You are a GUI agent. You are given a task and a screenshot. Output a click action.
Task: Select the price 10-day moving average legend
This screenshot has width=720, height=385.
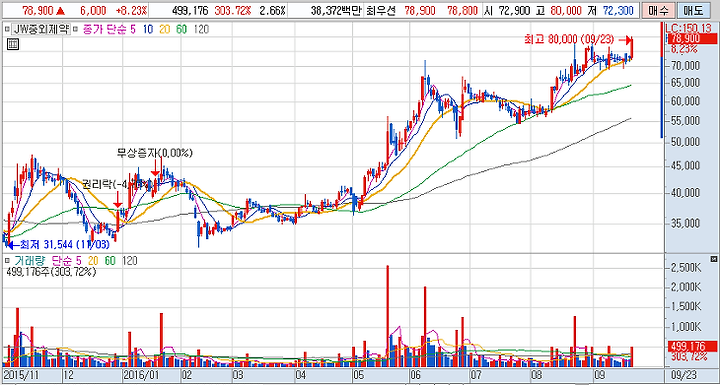[x=148, y=30]
